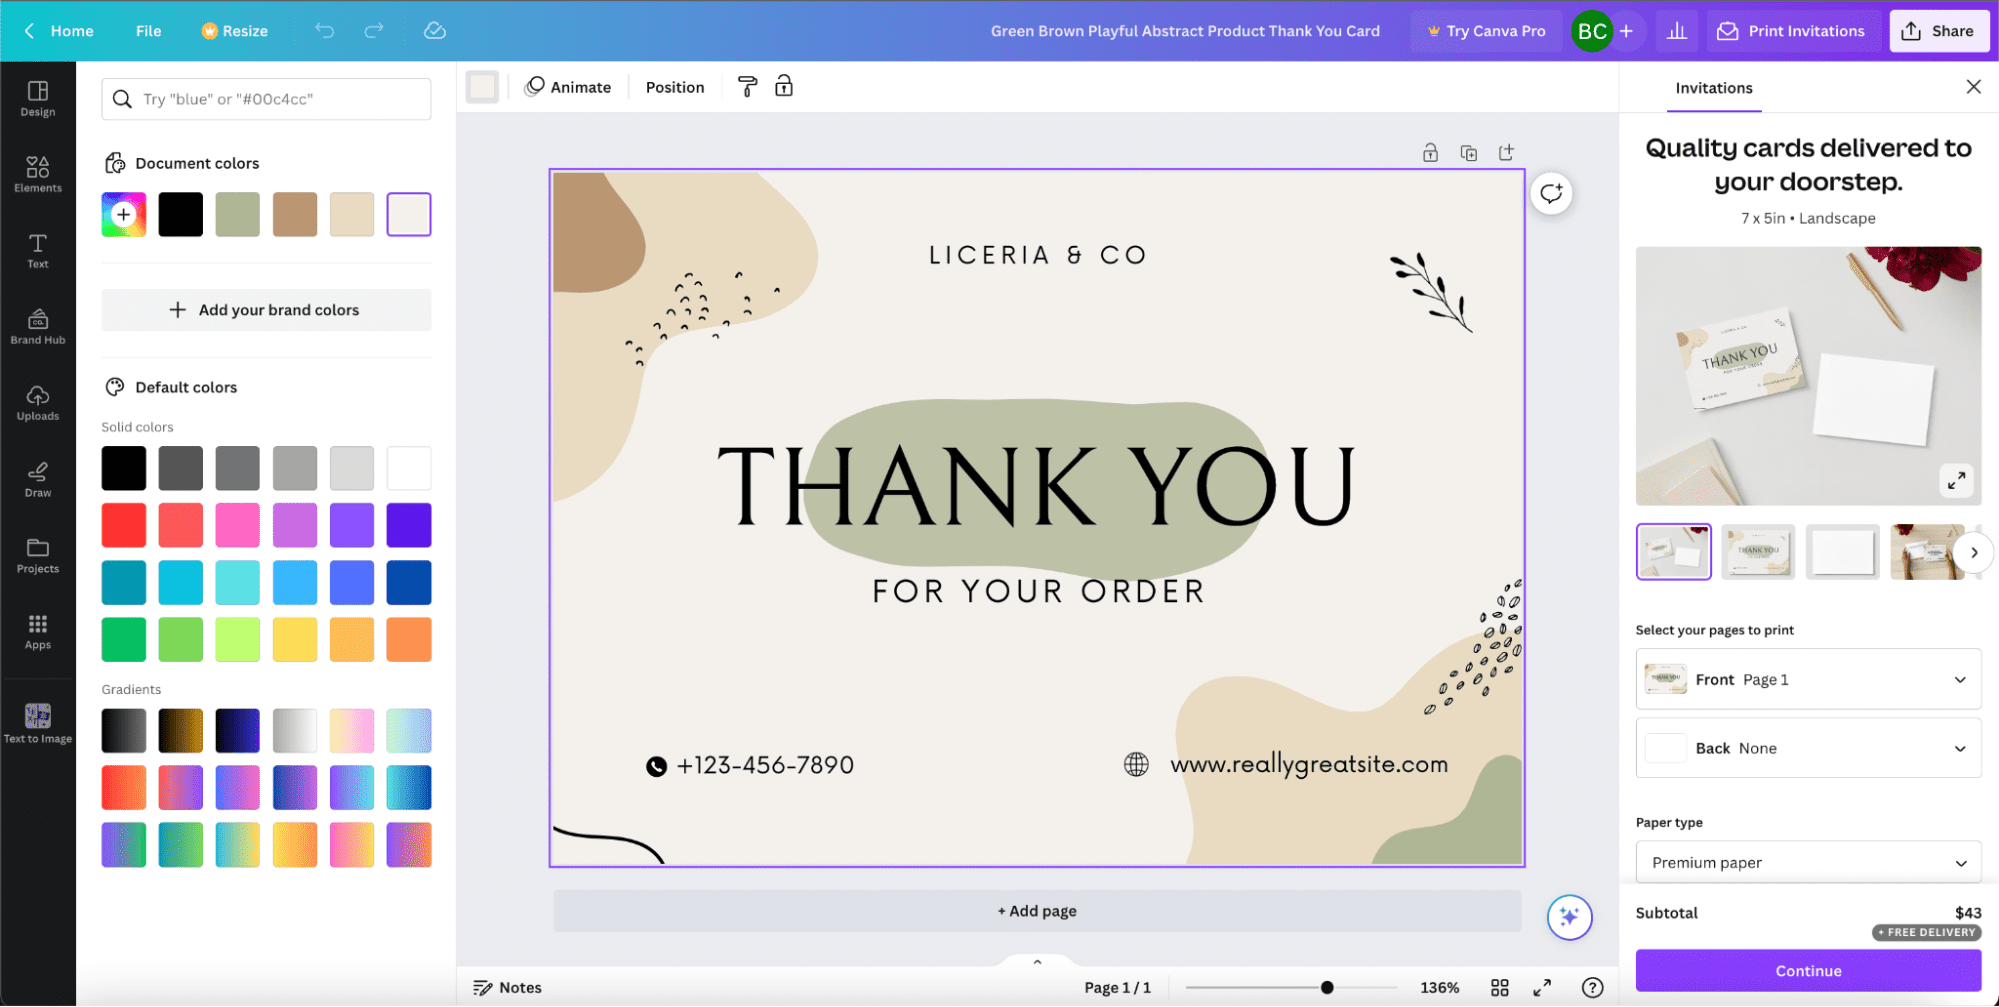This screenshot has height=1007, width=1999.
Task: Open the Premium paper type dropdown
Action: [x=1807, y=862]
